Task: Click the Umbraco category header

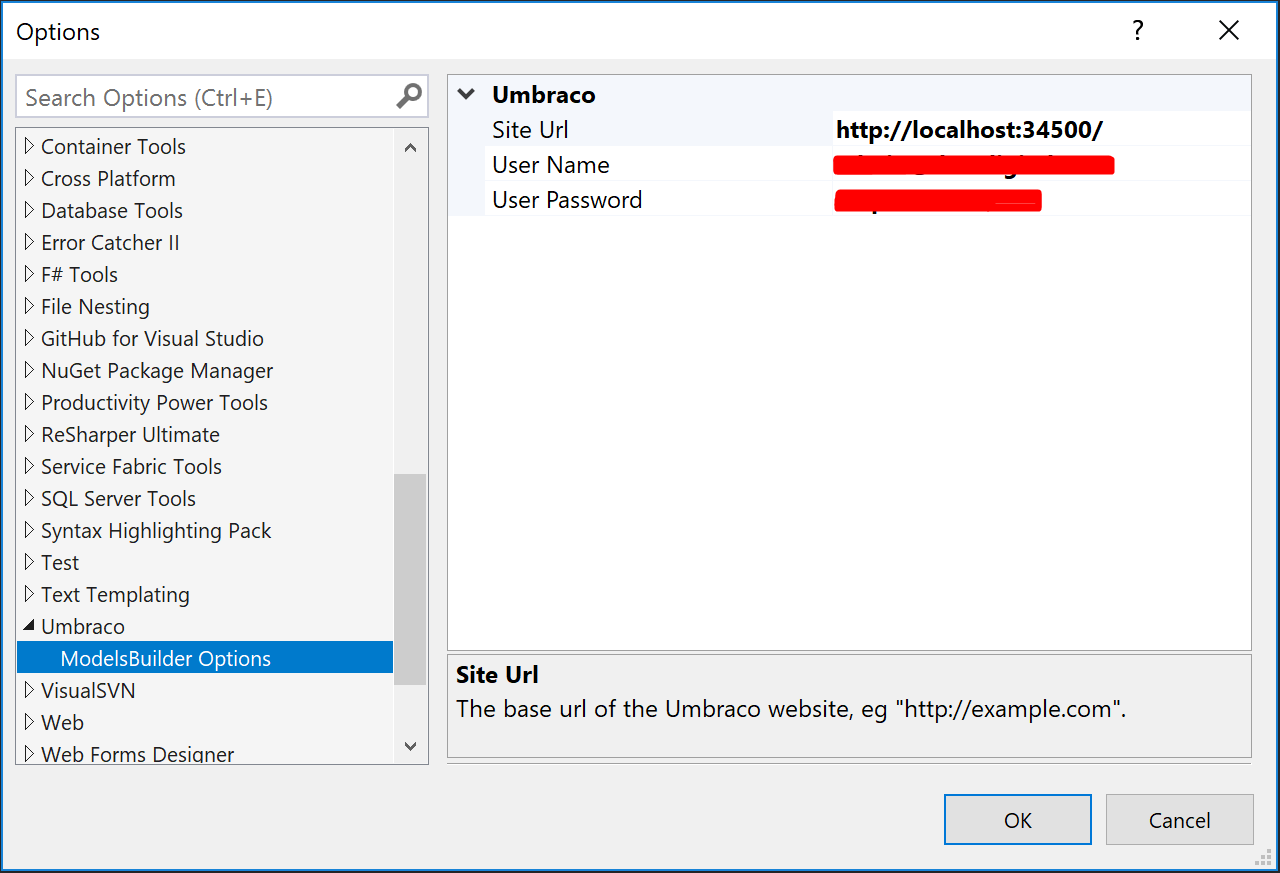Action: point(544,95)
